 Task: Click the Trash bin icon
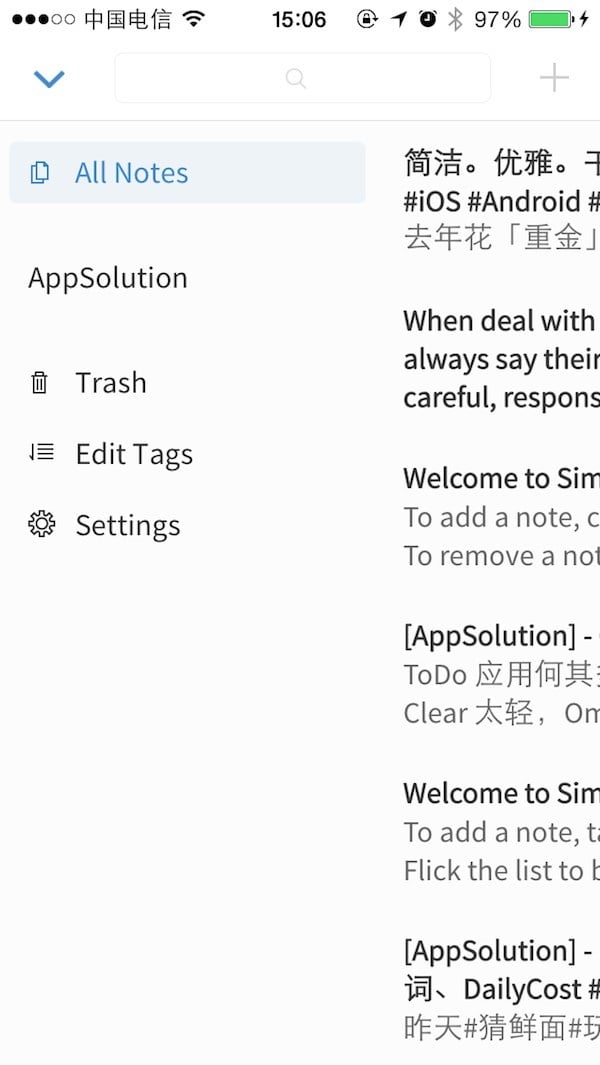(x=39, y=383)
